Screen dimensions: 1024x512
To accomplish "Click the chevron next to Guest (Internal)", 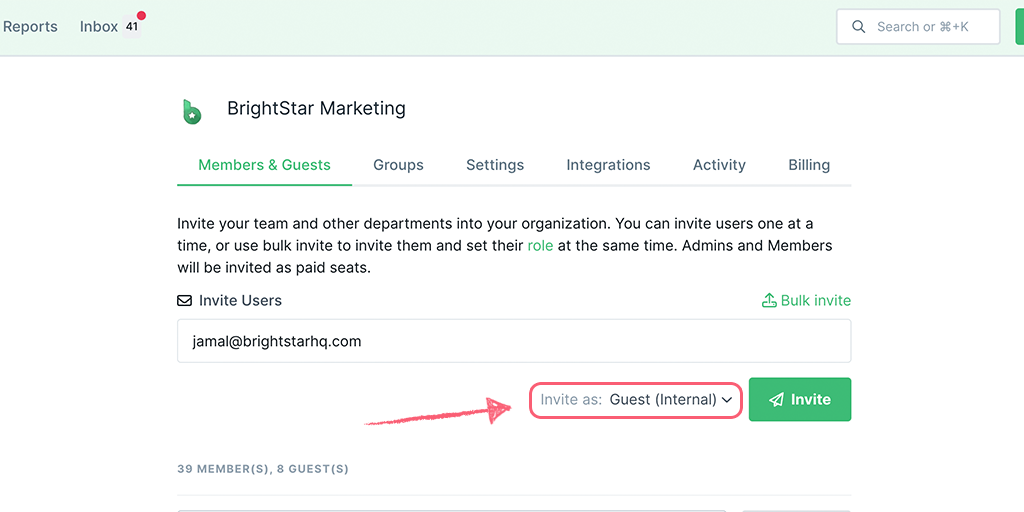I will pyautogui.click(x=727, y=400).
